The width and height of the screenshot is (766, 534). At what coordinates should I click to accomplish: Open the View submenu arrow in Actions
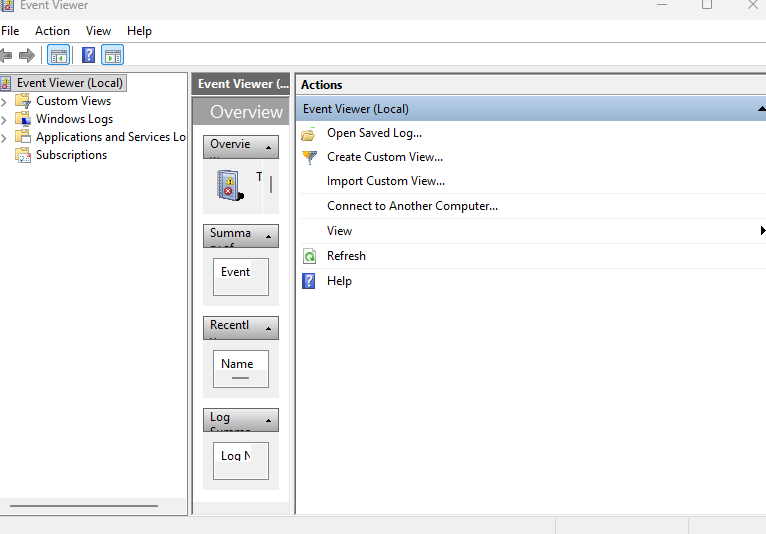coord(763,231)
